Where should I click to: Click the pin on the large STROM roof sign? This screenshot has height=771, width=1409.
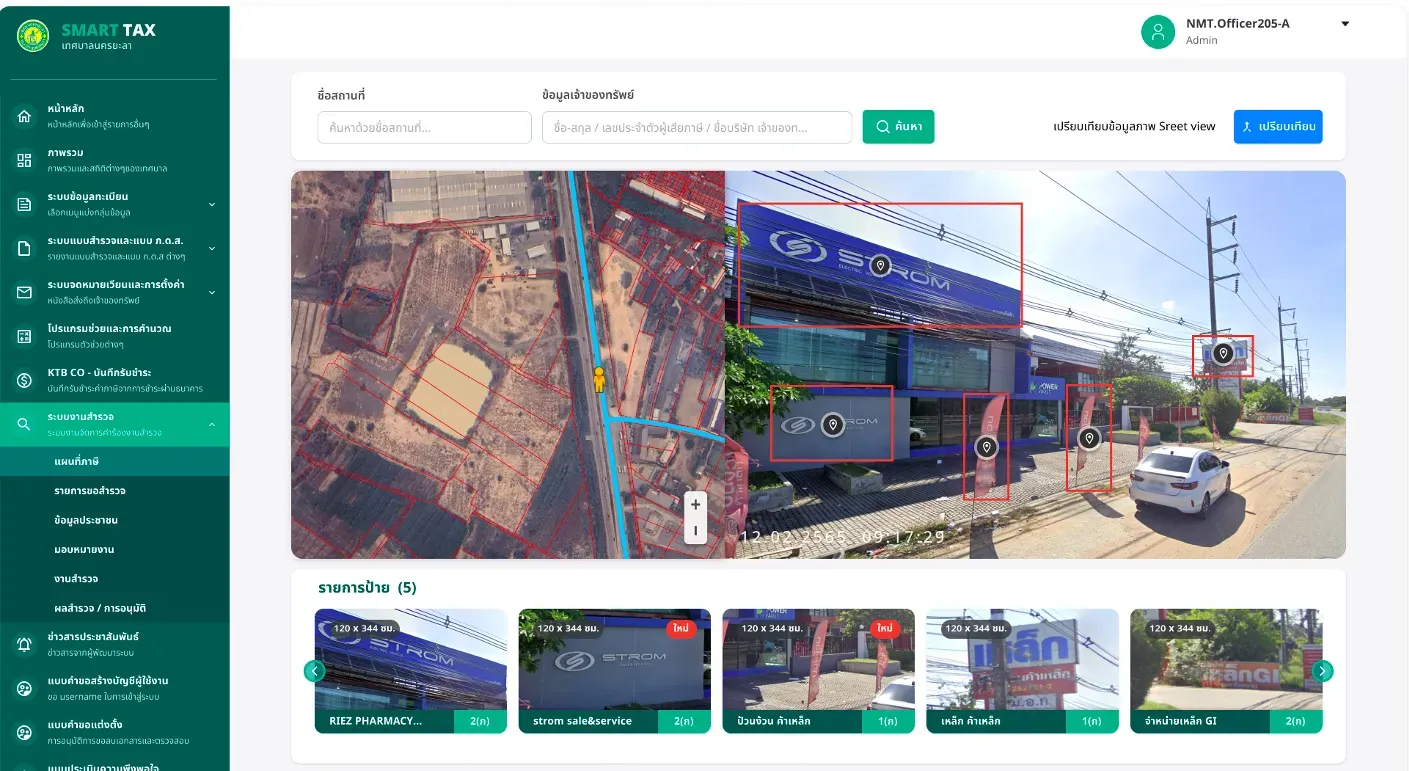coord(880,265)
